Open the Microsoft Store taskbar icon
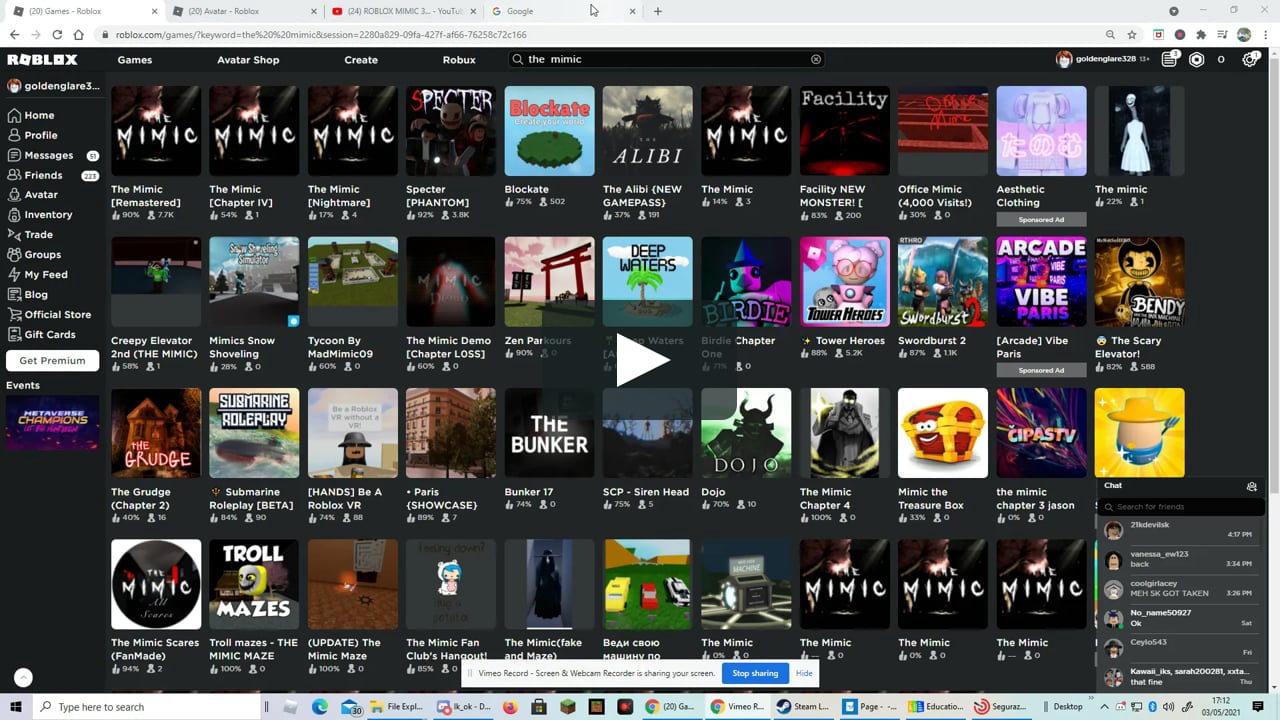Viewport: 1280px width, 720px height. click(x=539, y=707)
